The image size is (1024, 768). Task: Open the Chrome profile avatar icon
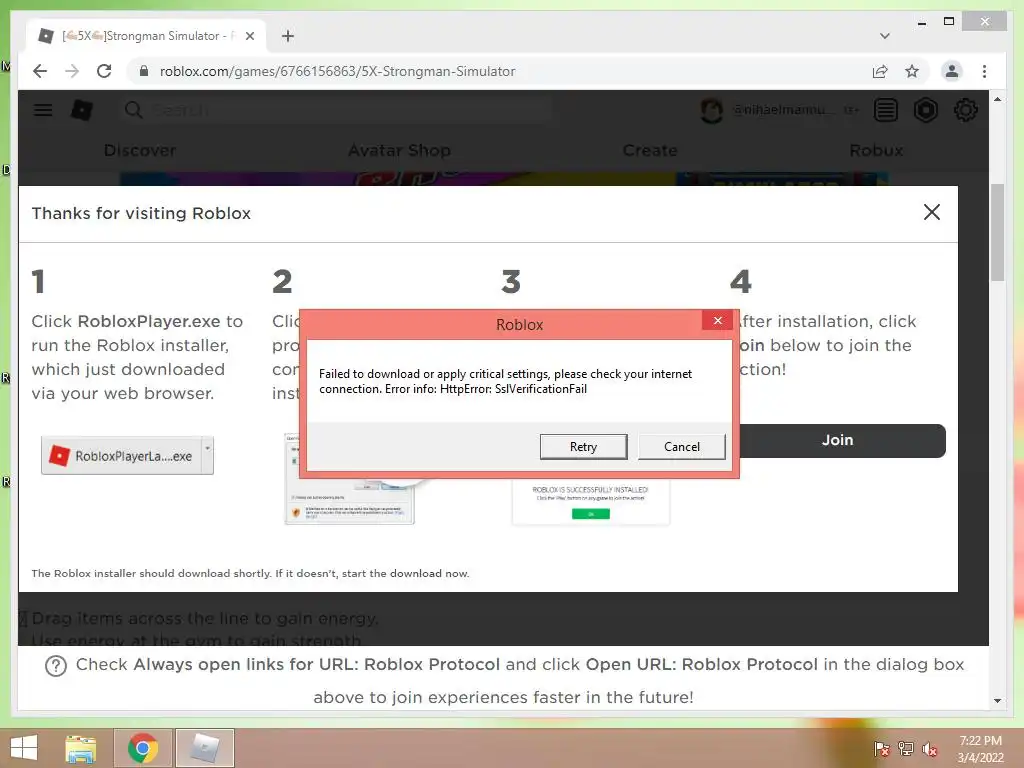tap(952, 71)
